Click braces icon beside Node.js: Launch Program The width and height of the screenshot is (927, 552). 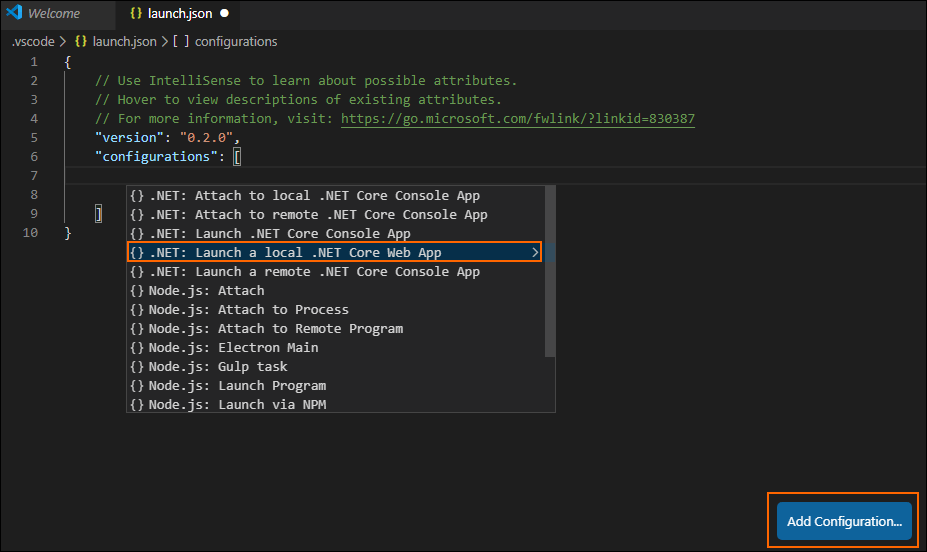(137, 386)
